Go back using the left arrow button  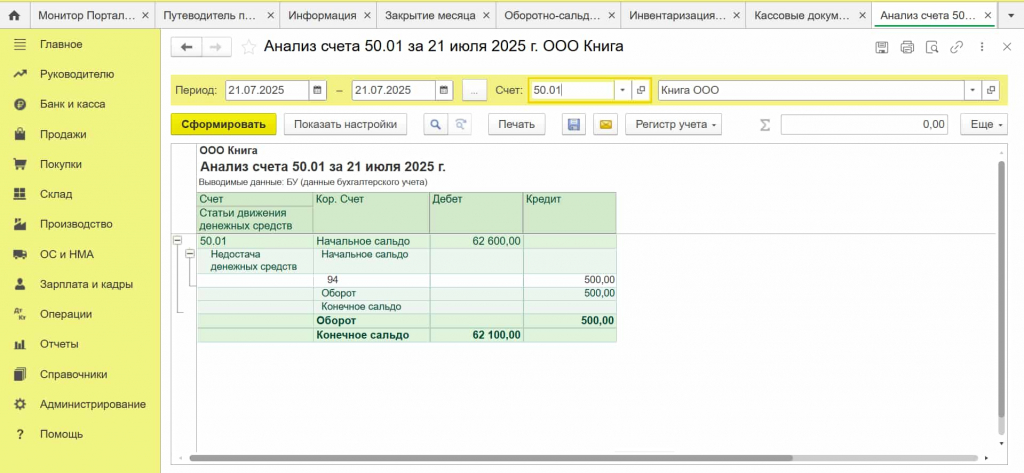pyautogui.click(x=187, y=47)
